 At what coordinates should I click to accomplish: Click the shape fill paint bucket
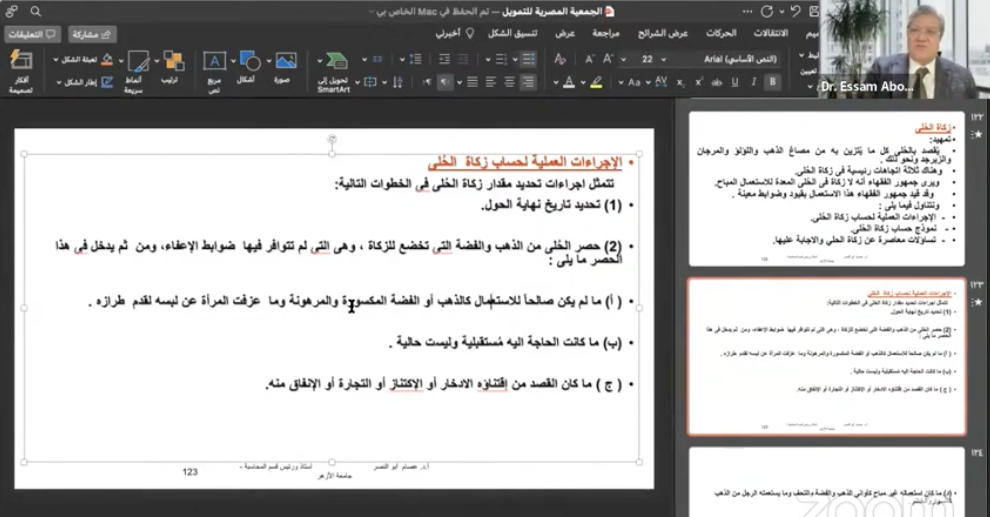[x=107, y=59]
